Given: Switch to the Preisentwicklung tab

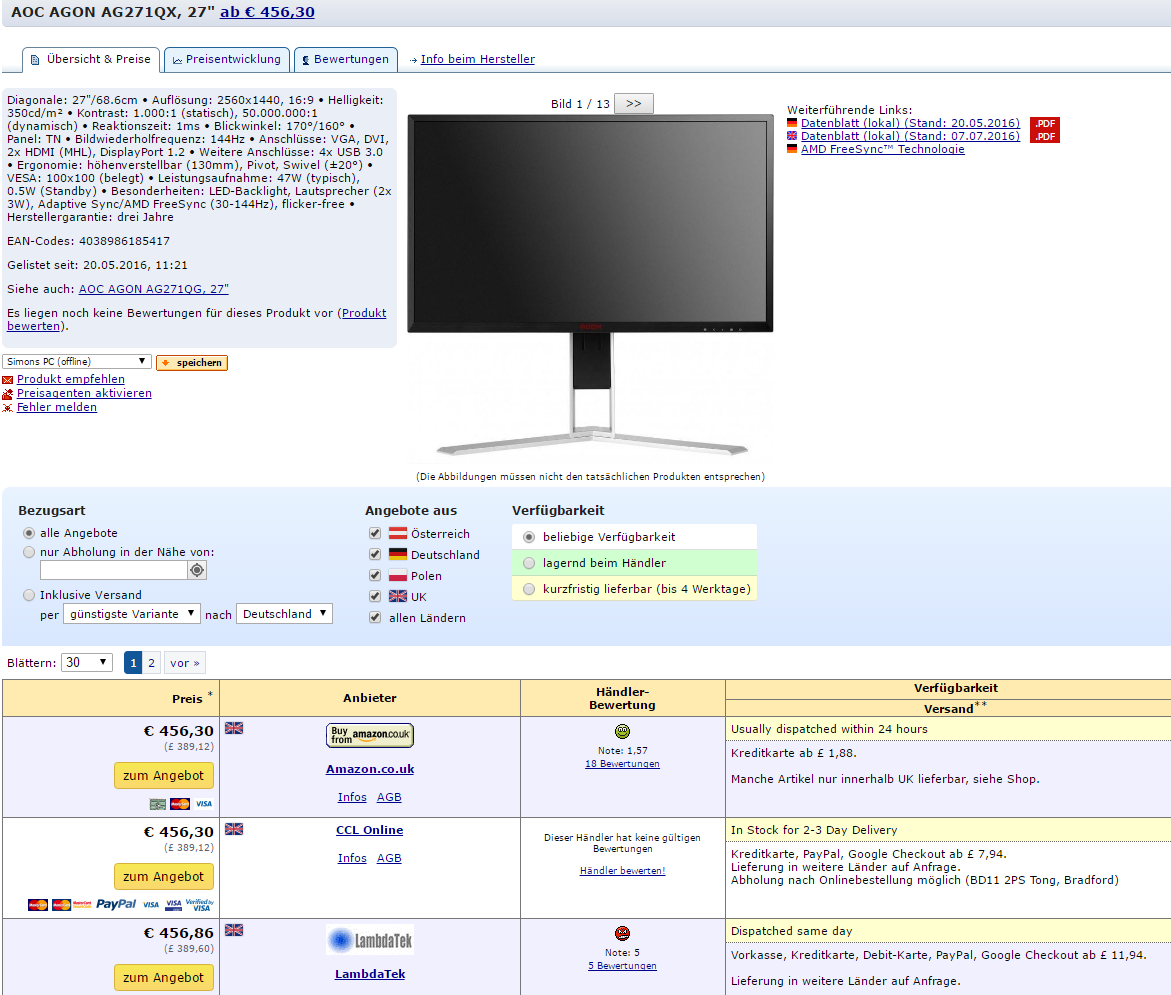Looking at the screenshot, I should pos(226,59).
